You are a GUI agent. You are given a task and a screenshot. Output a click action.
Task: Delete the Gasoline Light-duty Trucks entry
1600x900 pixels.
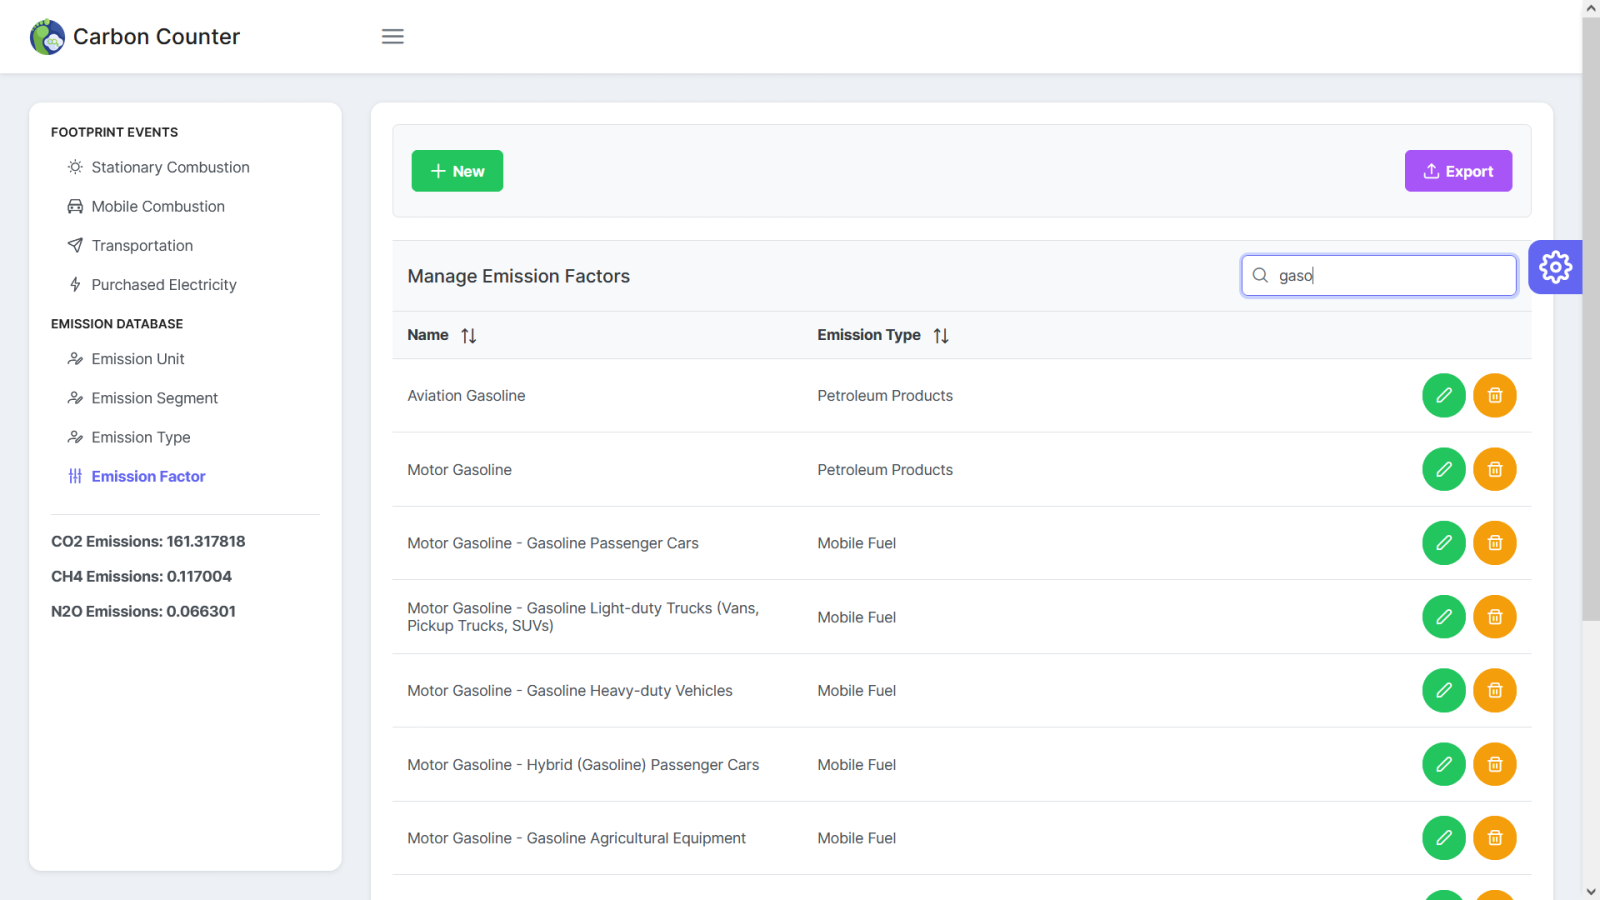(1494, 617)
